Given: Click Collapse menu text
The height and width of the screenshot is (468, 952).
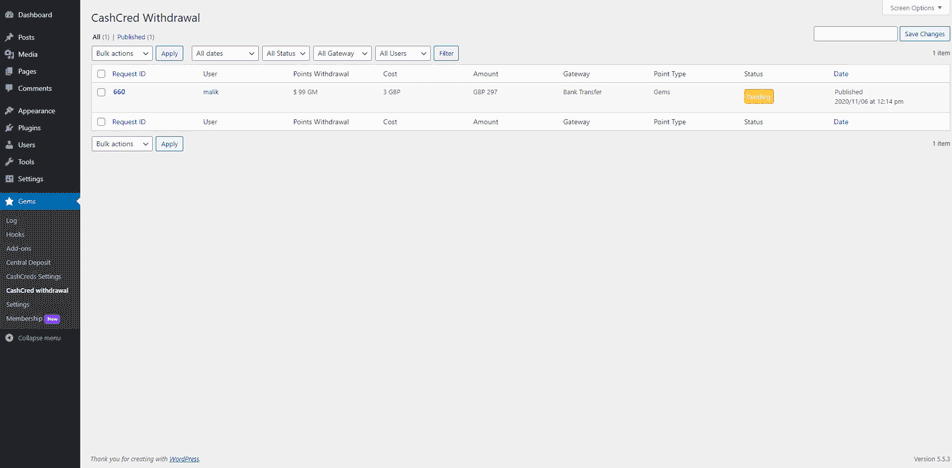Looking at the screenshot, I should pos(39,338).
